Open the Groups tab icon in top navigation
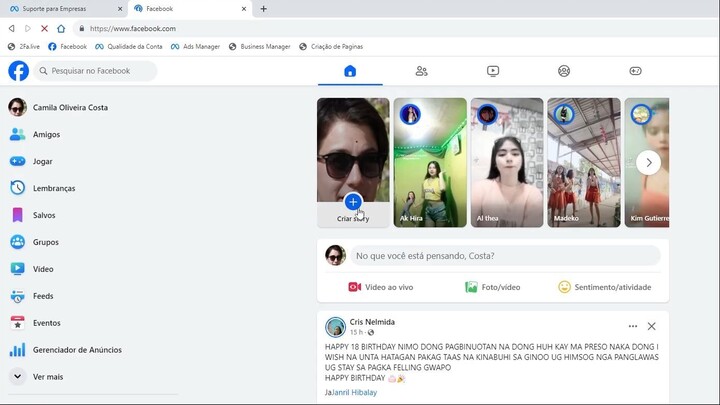The width and height of the screenshot is (720, 405). pyautogui.click(x=564, y=71)
